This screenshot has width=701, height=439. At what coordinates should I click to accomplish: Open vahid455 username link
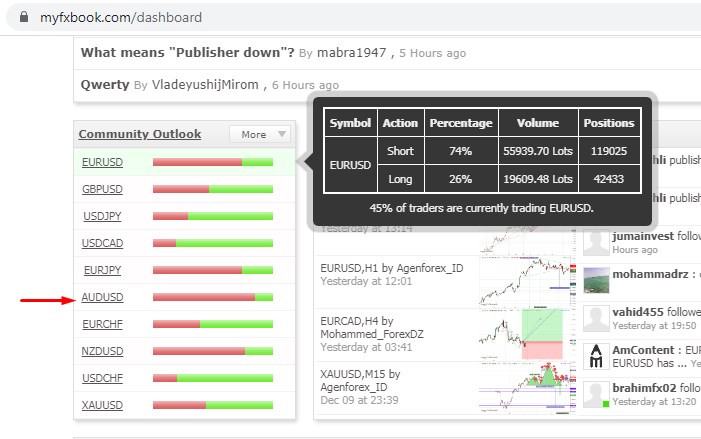click(637, 312)
